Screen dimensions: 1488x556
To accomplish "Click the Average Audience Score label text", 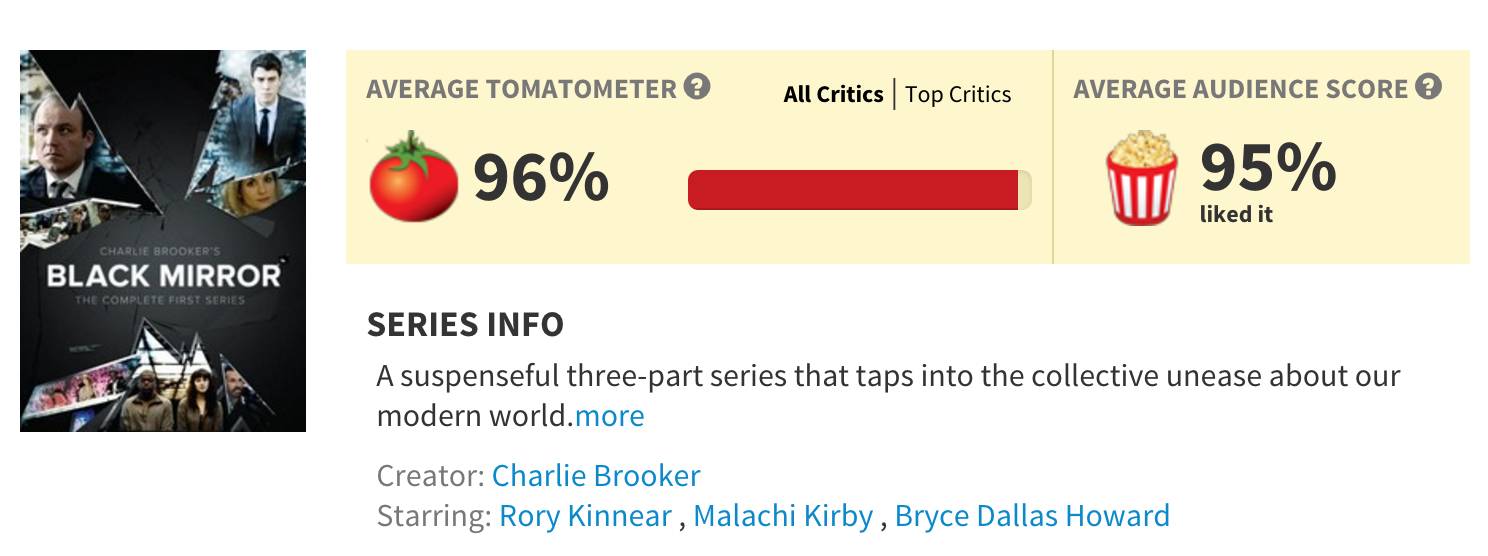I will point(1240,89).
